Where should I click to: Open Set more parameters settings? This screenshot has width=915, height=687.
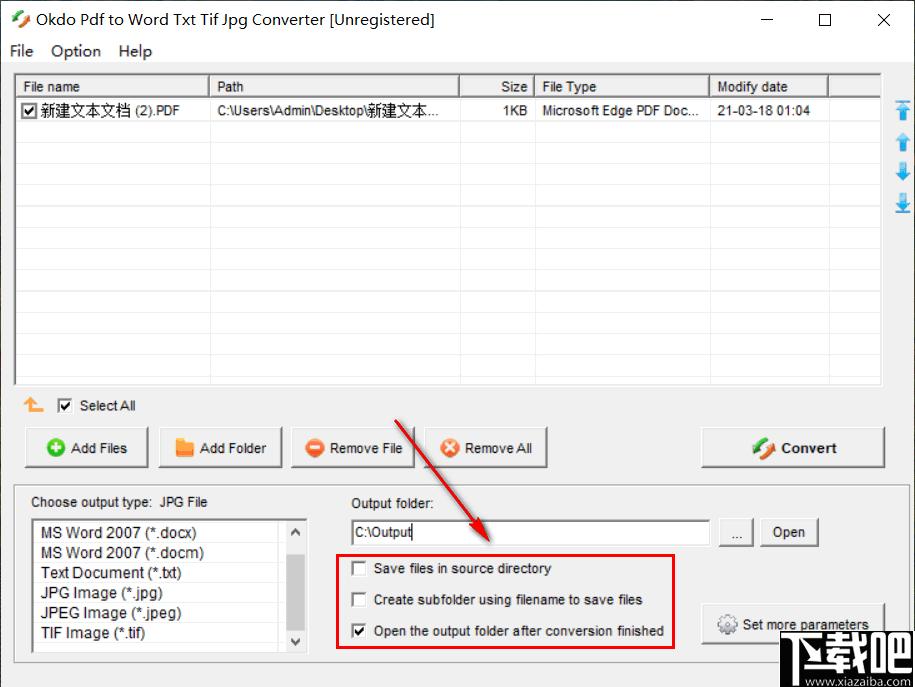[793, 624]
